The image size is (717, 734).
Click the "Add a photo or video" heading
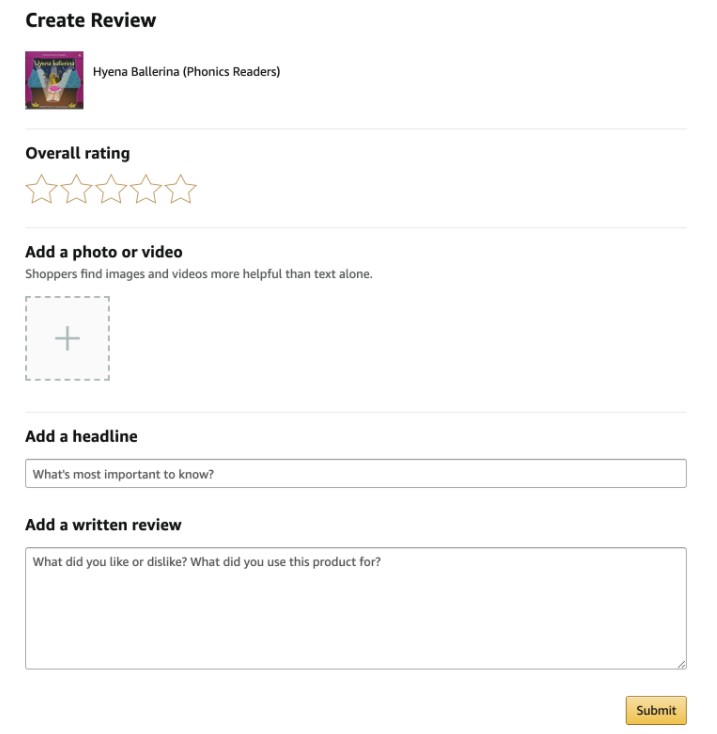coord(104,252)
